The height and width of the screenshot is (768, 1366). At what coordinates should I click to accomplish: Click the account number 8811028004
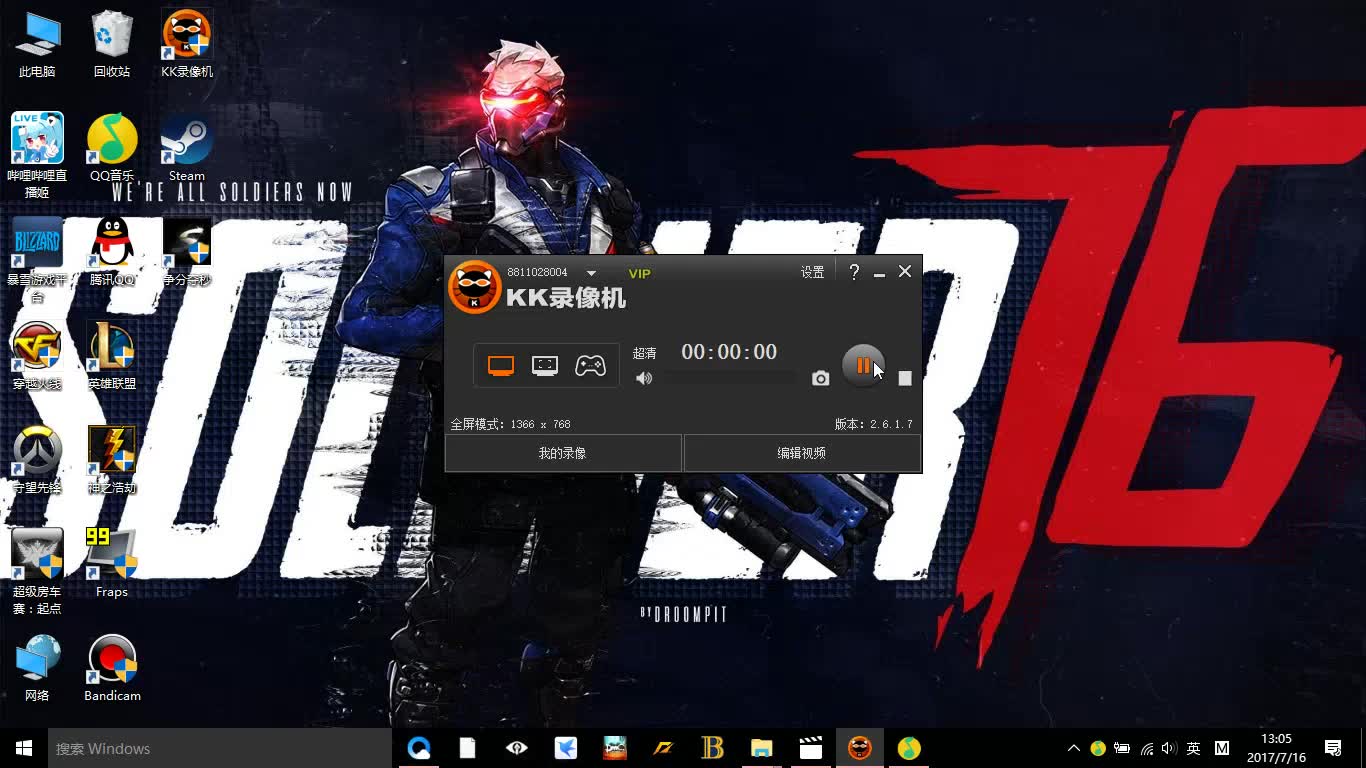(x=537, y=272)
